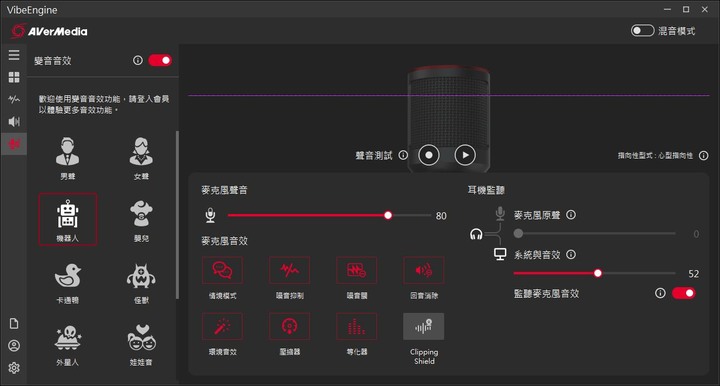Click the 指向性型式：心型指向性 text
720x386 pixels.
point(655,156)
